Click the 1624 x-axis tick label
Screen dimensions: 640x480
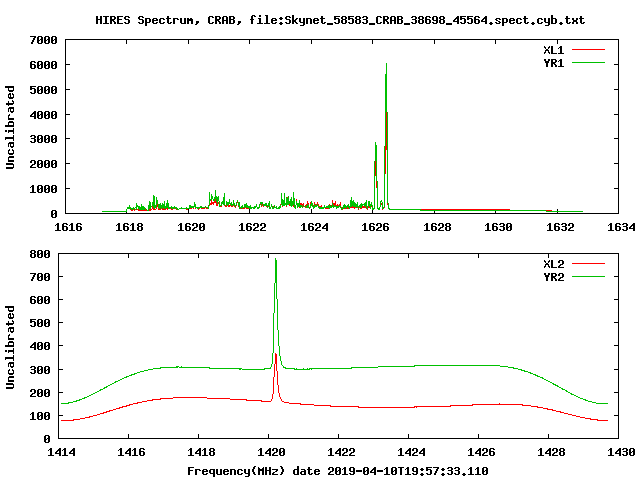coord(314,227)
